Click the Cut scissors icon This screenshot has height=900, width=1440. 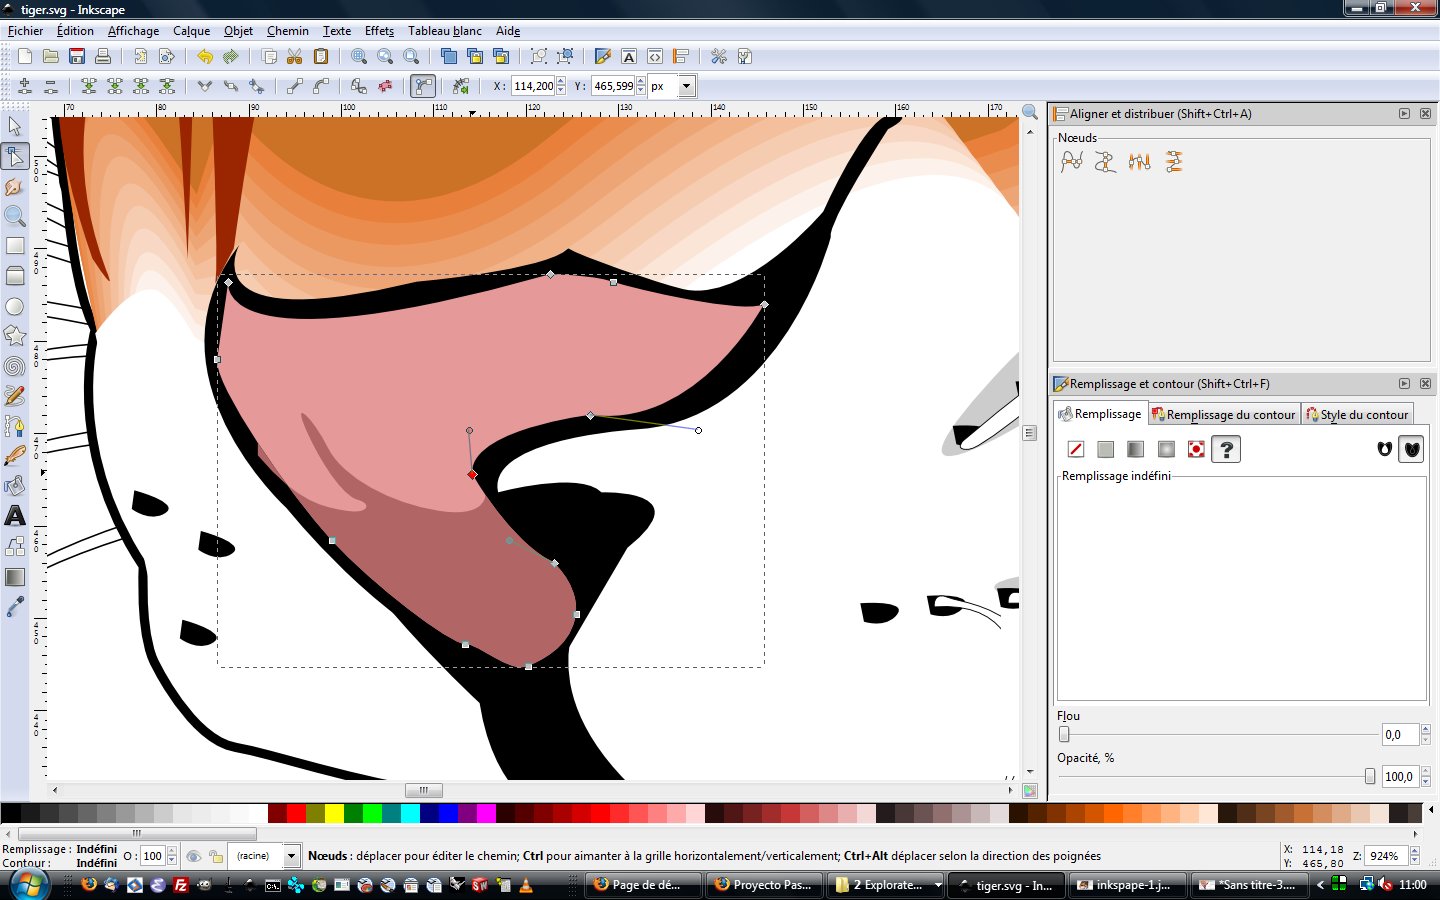[x=295, y=56]
